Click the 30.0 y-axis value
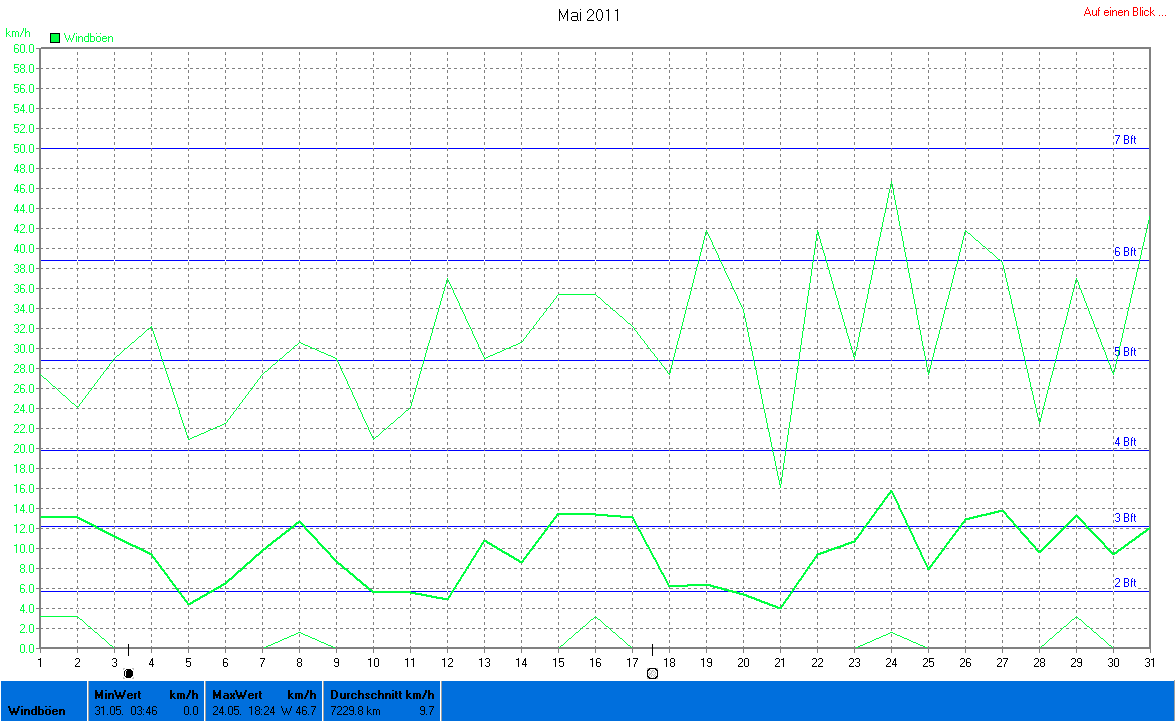This screenshot has width=1175, height=721. (24, 349)
